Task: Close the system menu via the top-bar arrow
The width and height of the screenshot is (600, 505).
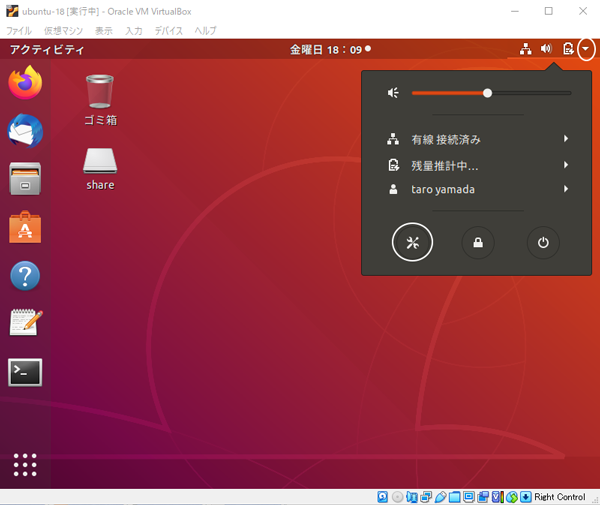Action: (x=585, y=49)
